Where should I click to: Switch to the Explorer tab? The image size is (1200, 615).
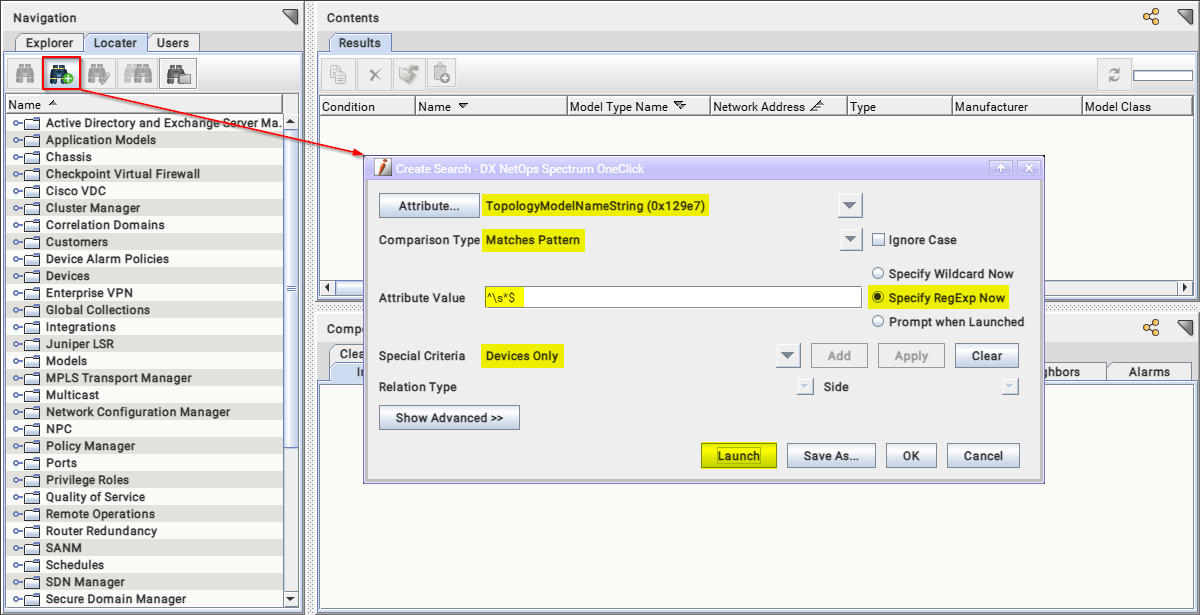(x=49, y=43)
